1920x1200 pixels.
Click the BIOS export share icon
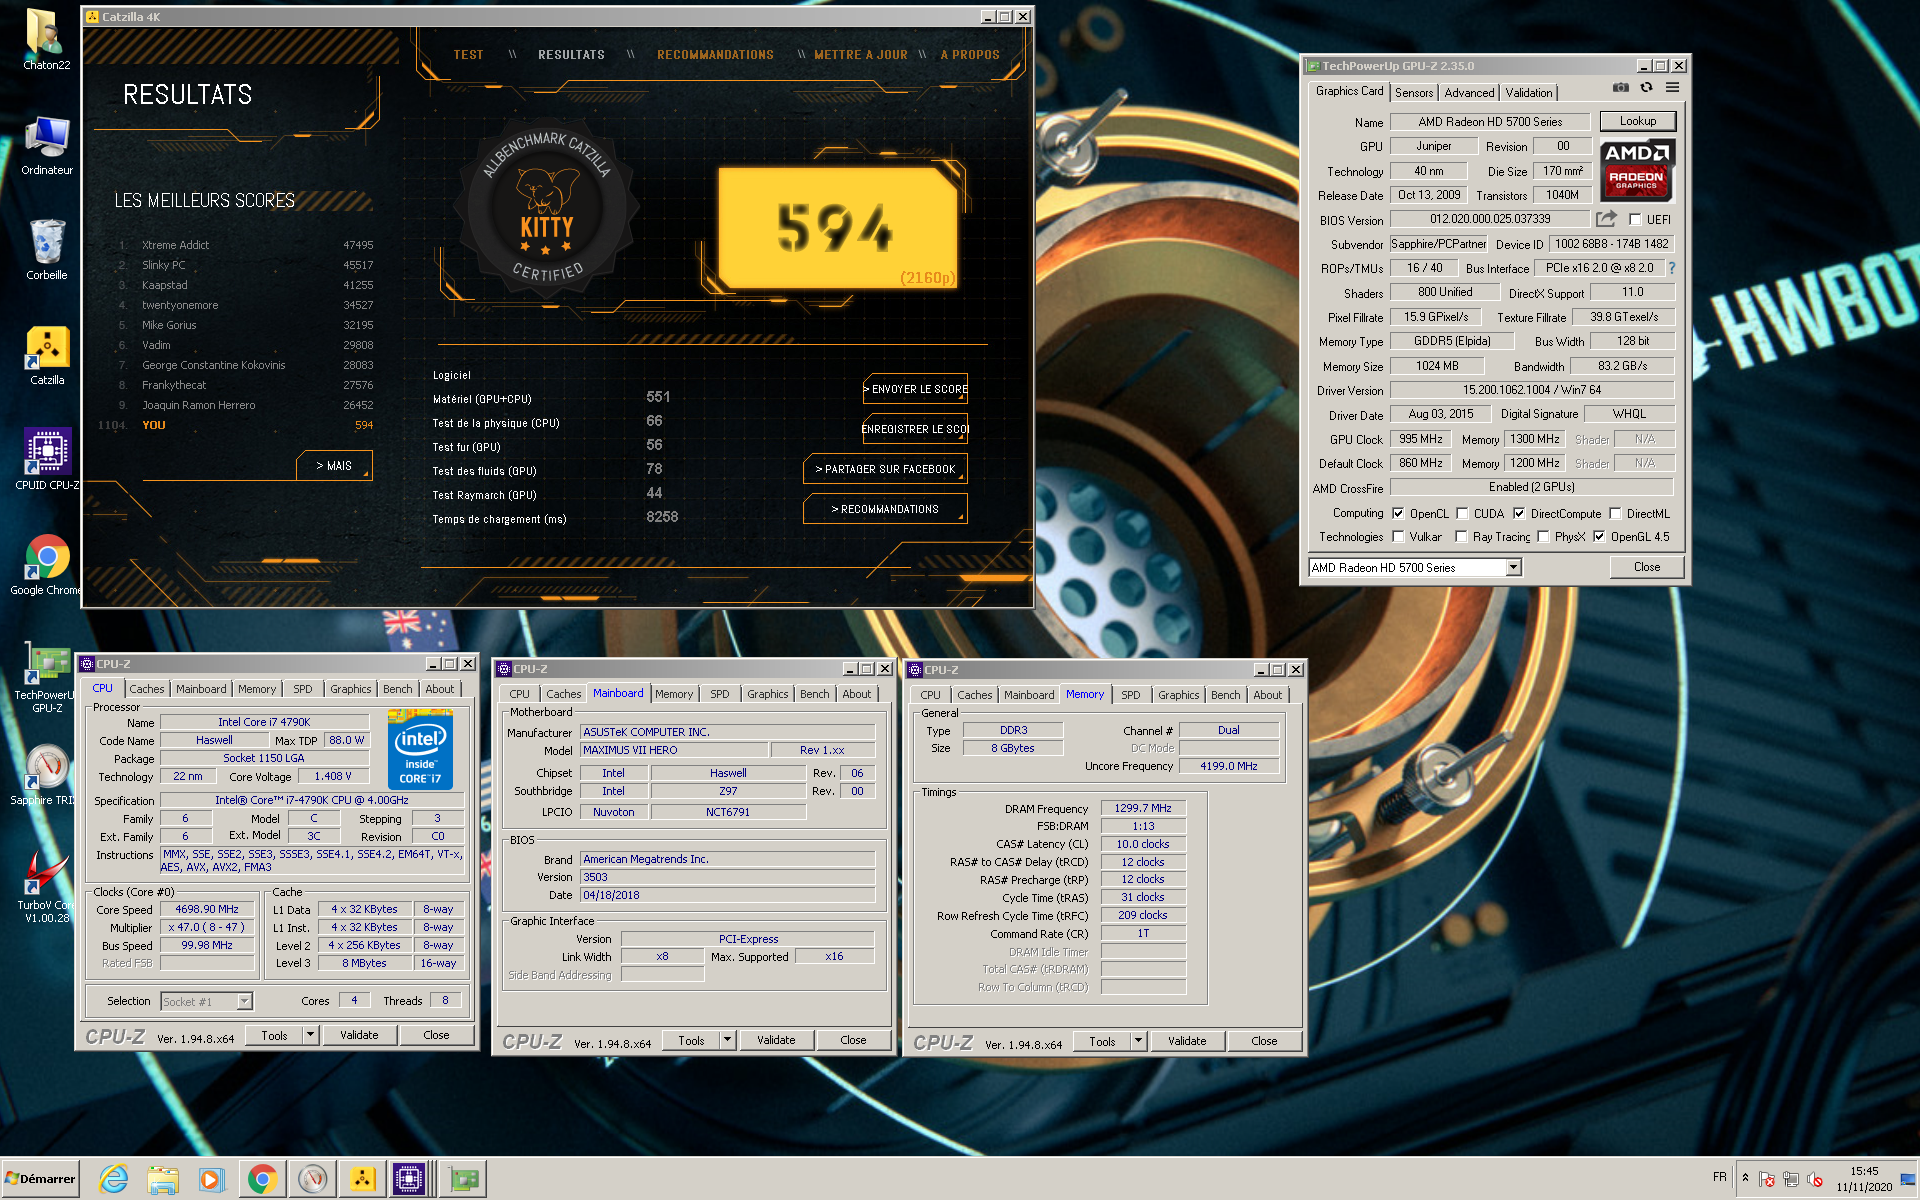(x=1606, y=219)
